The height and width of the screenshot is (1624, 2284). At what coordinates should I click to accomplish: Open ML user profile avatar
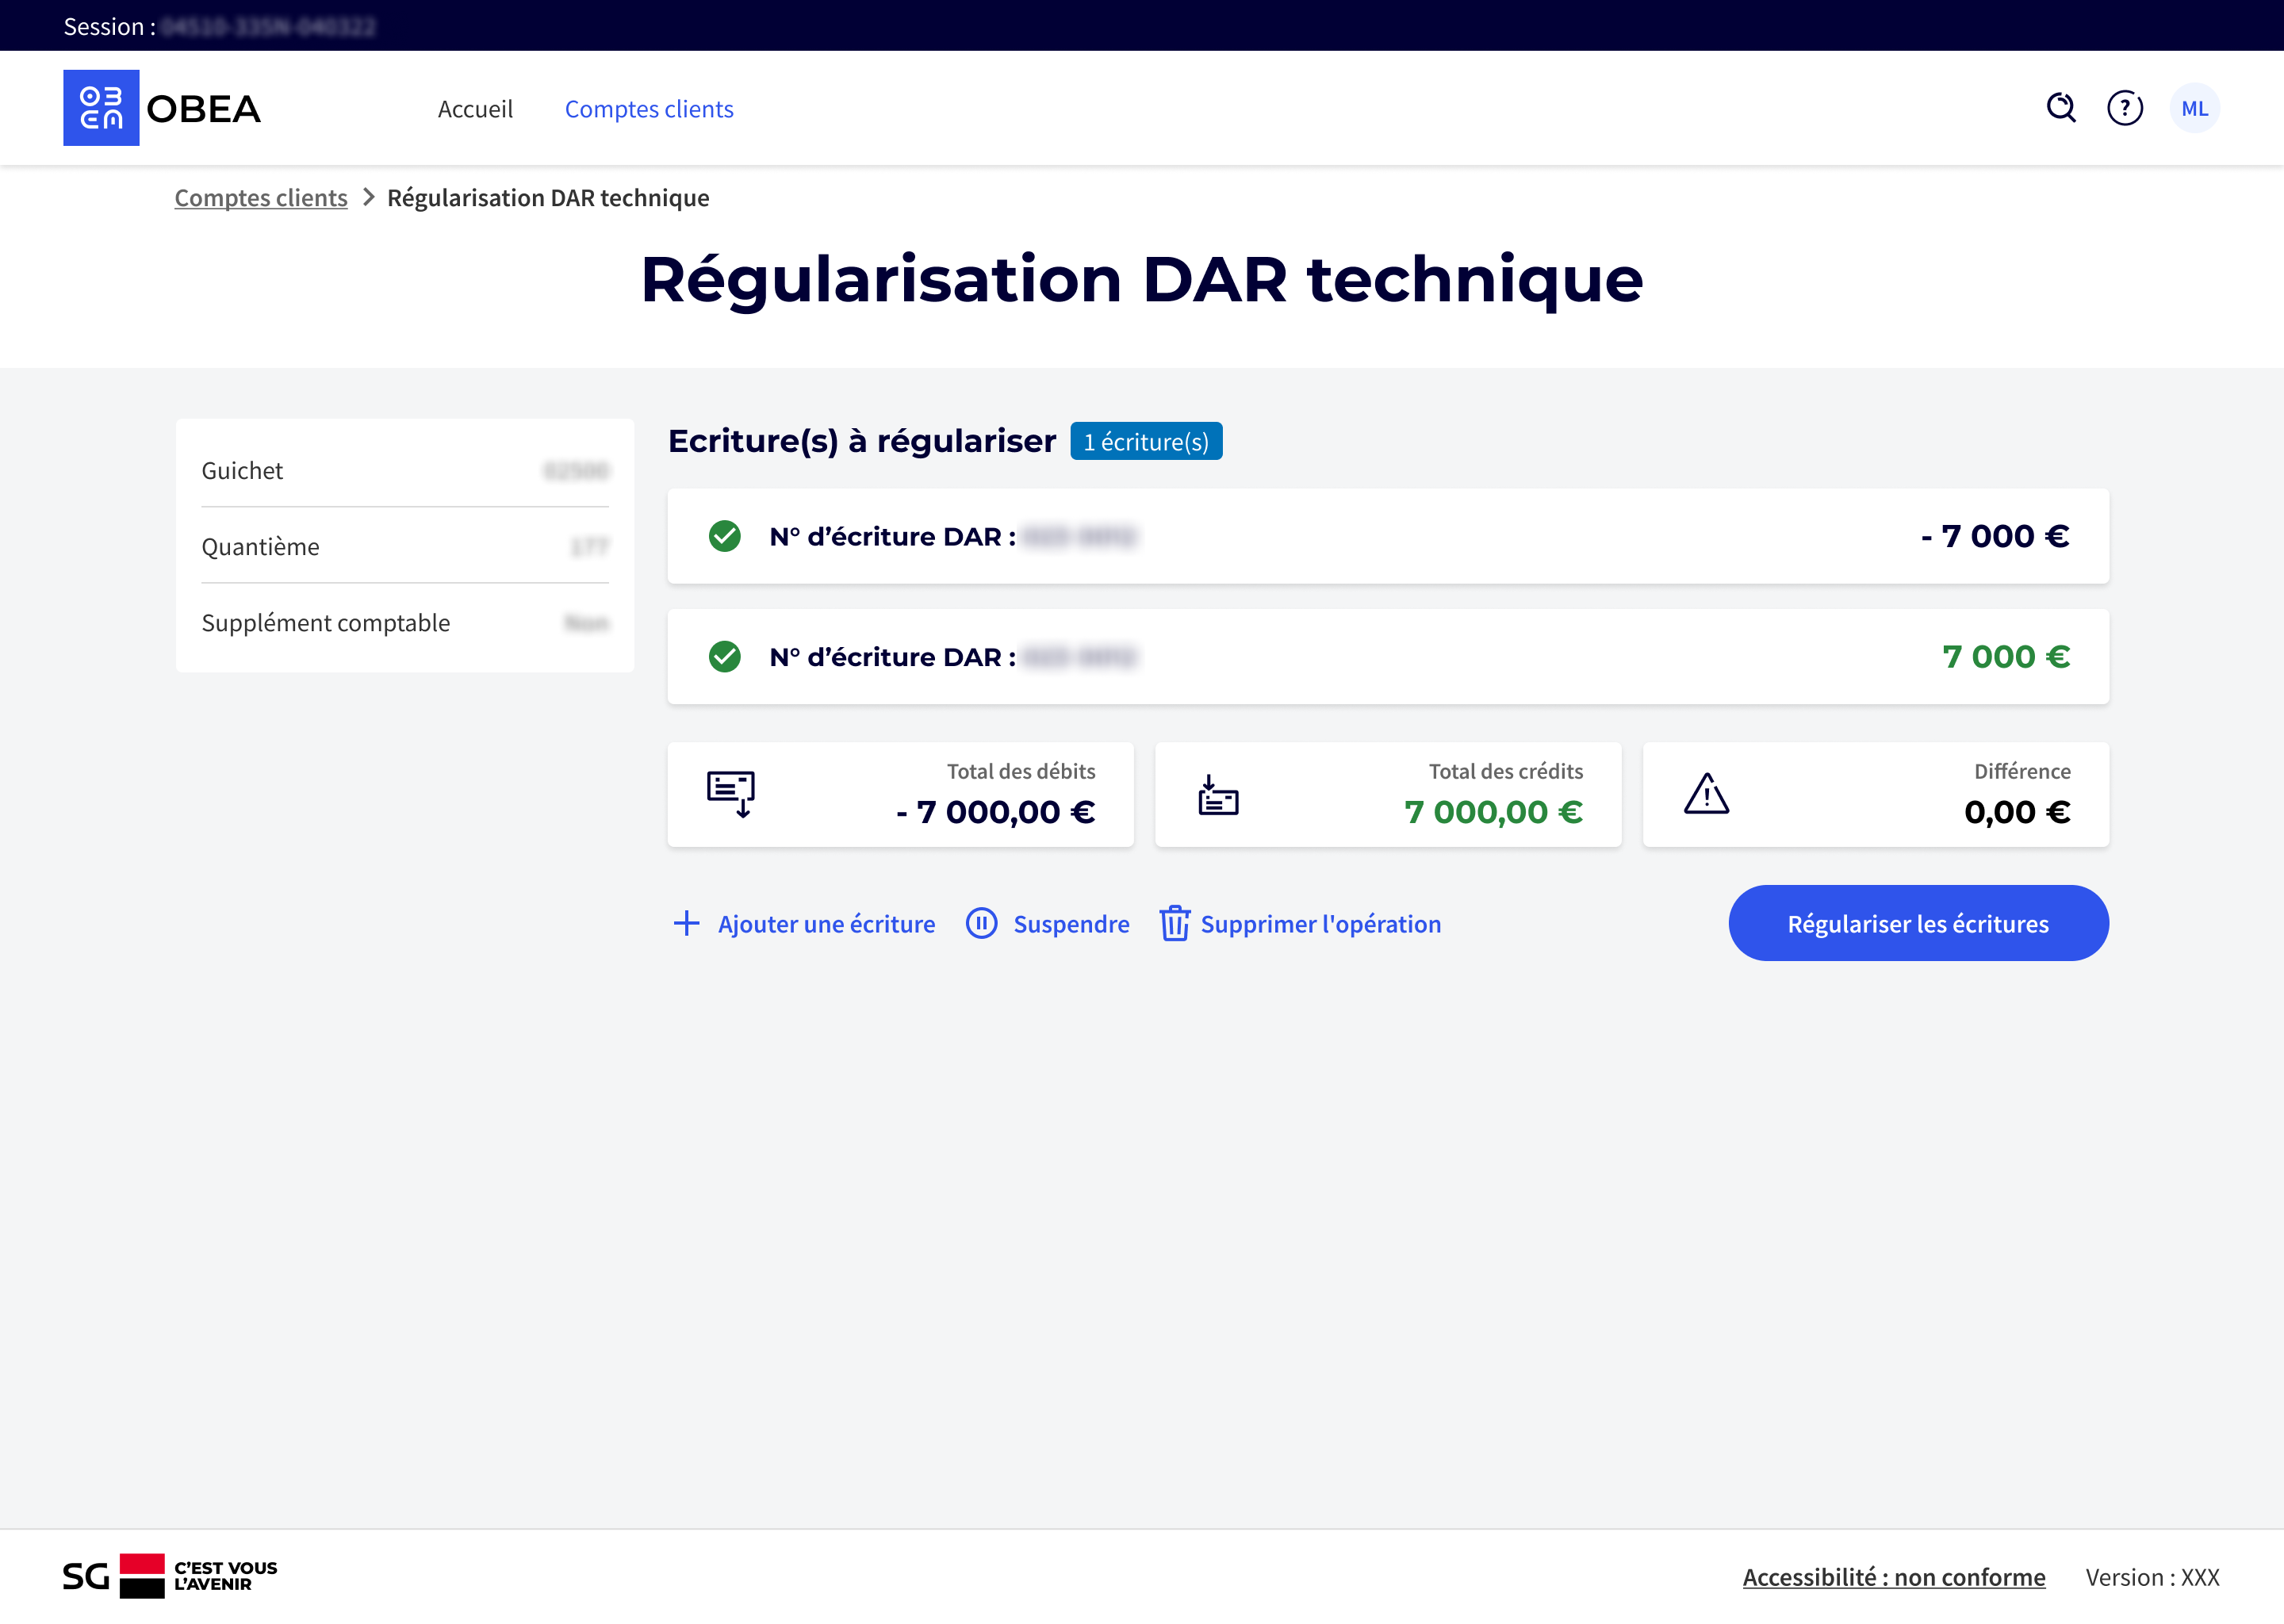(2194, 108)
